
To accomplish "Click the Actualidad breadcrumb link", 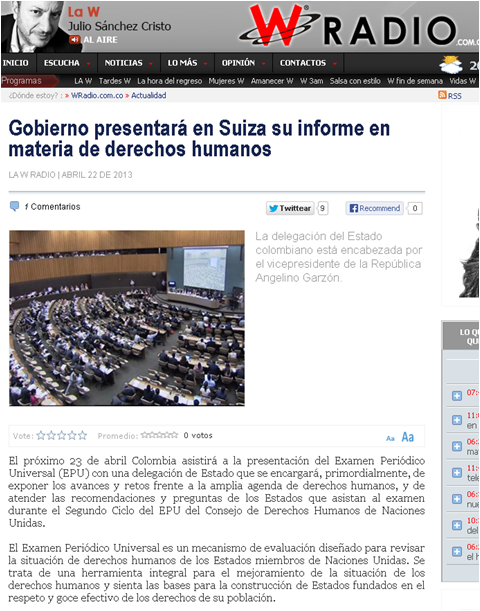I will (148, 95).
